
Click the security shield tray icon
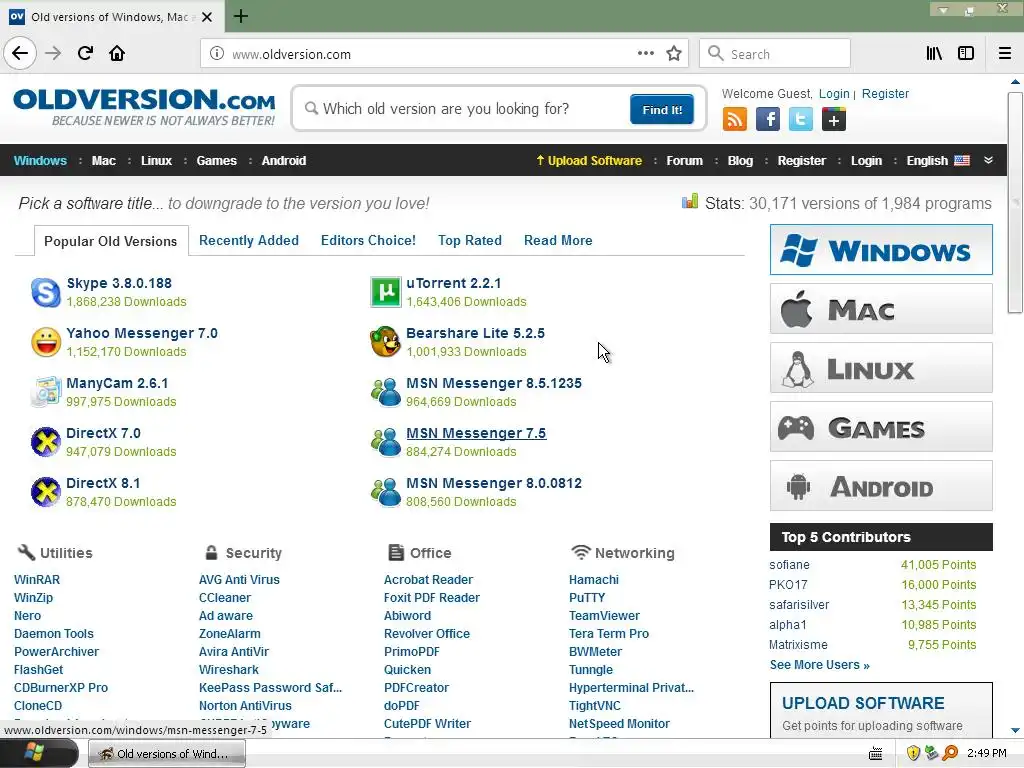[913, 753]
